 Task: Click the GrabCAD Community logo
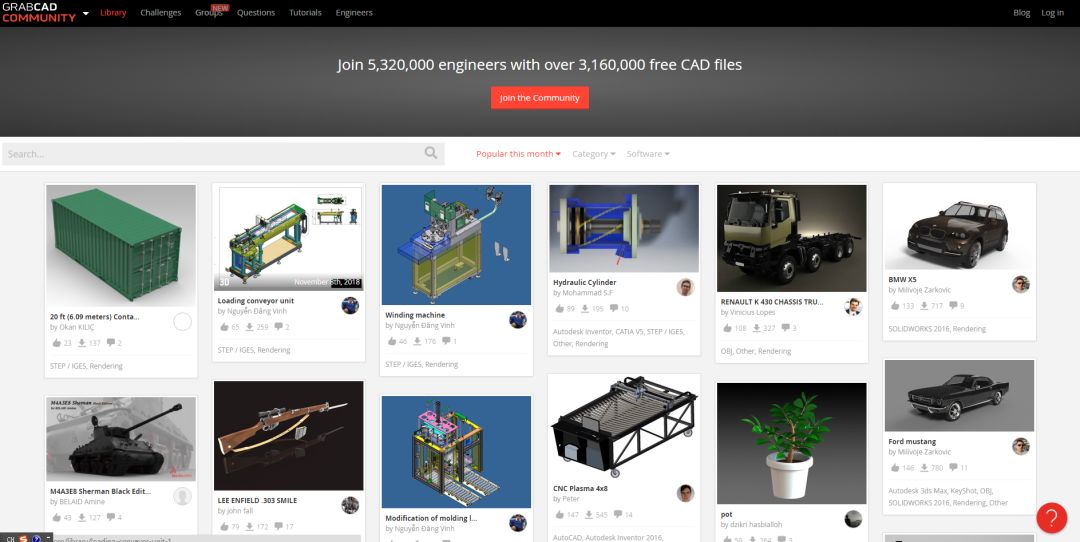(39, 12)
